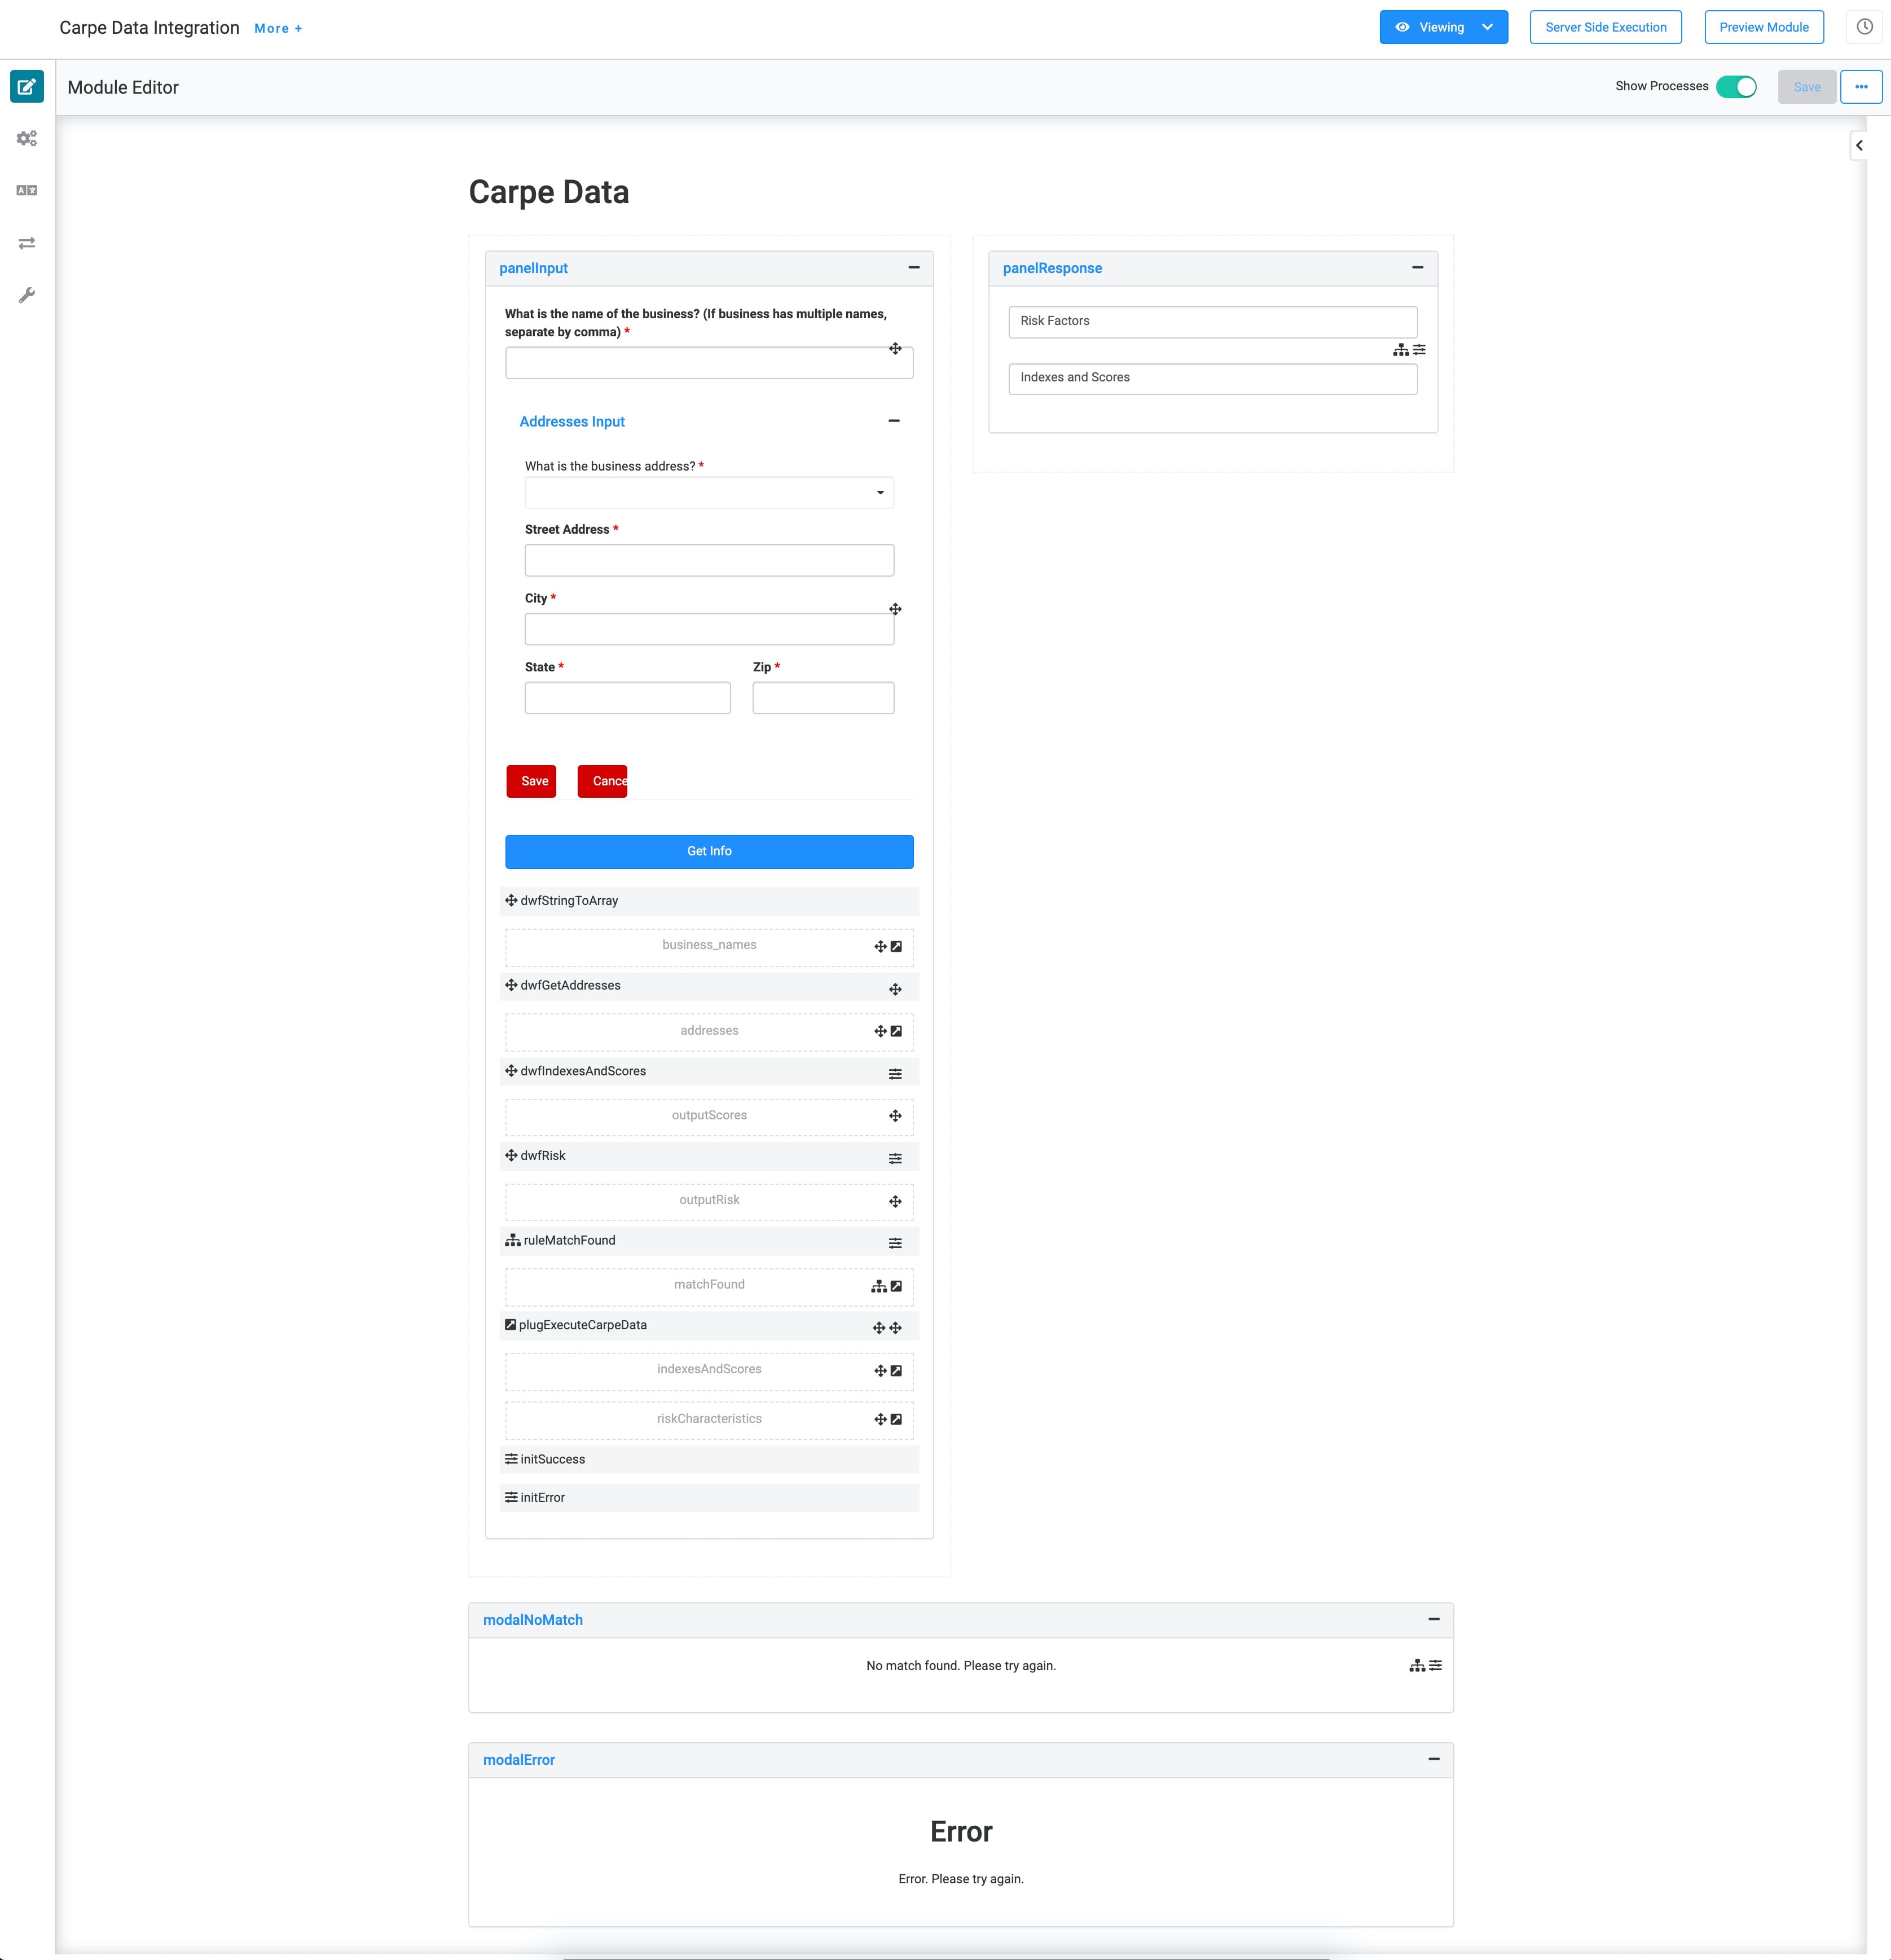Collapse the panelInput panel
1891x1960 pixels.
pyautogui.click(x=913, y=268)
